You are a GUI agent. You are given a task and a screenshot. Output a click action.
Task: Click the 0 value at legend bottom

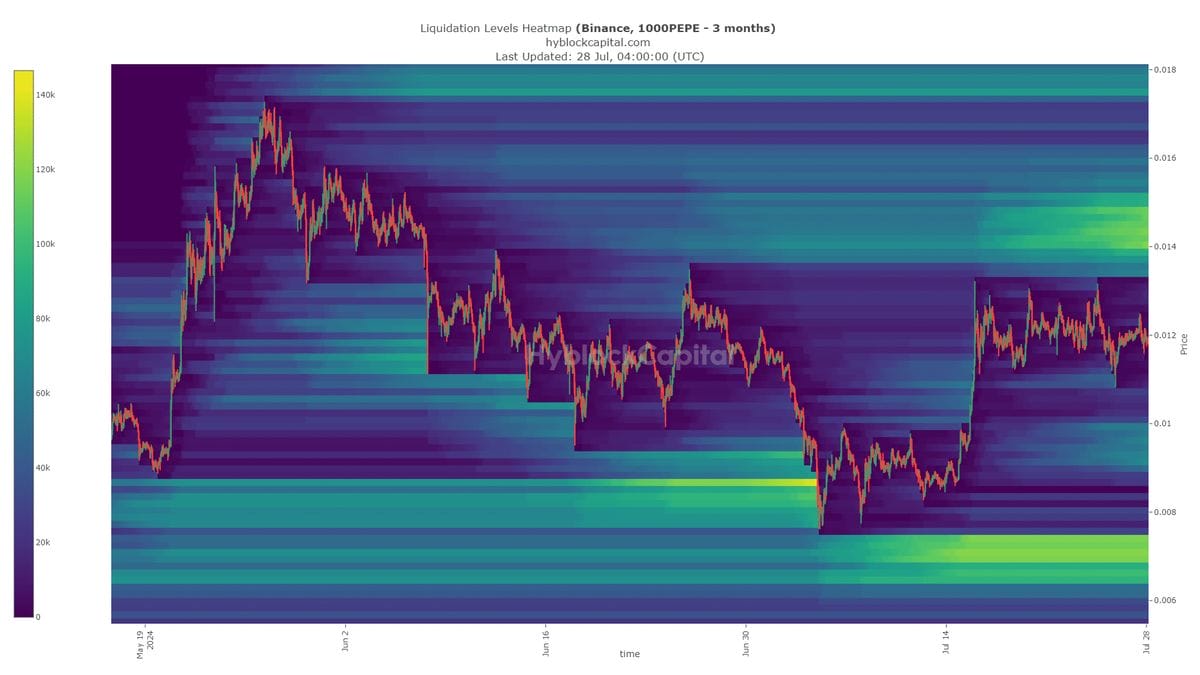click(x=40, y=616)
